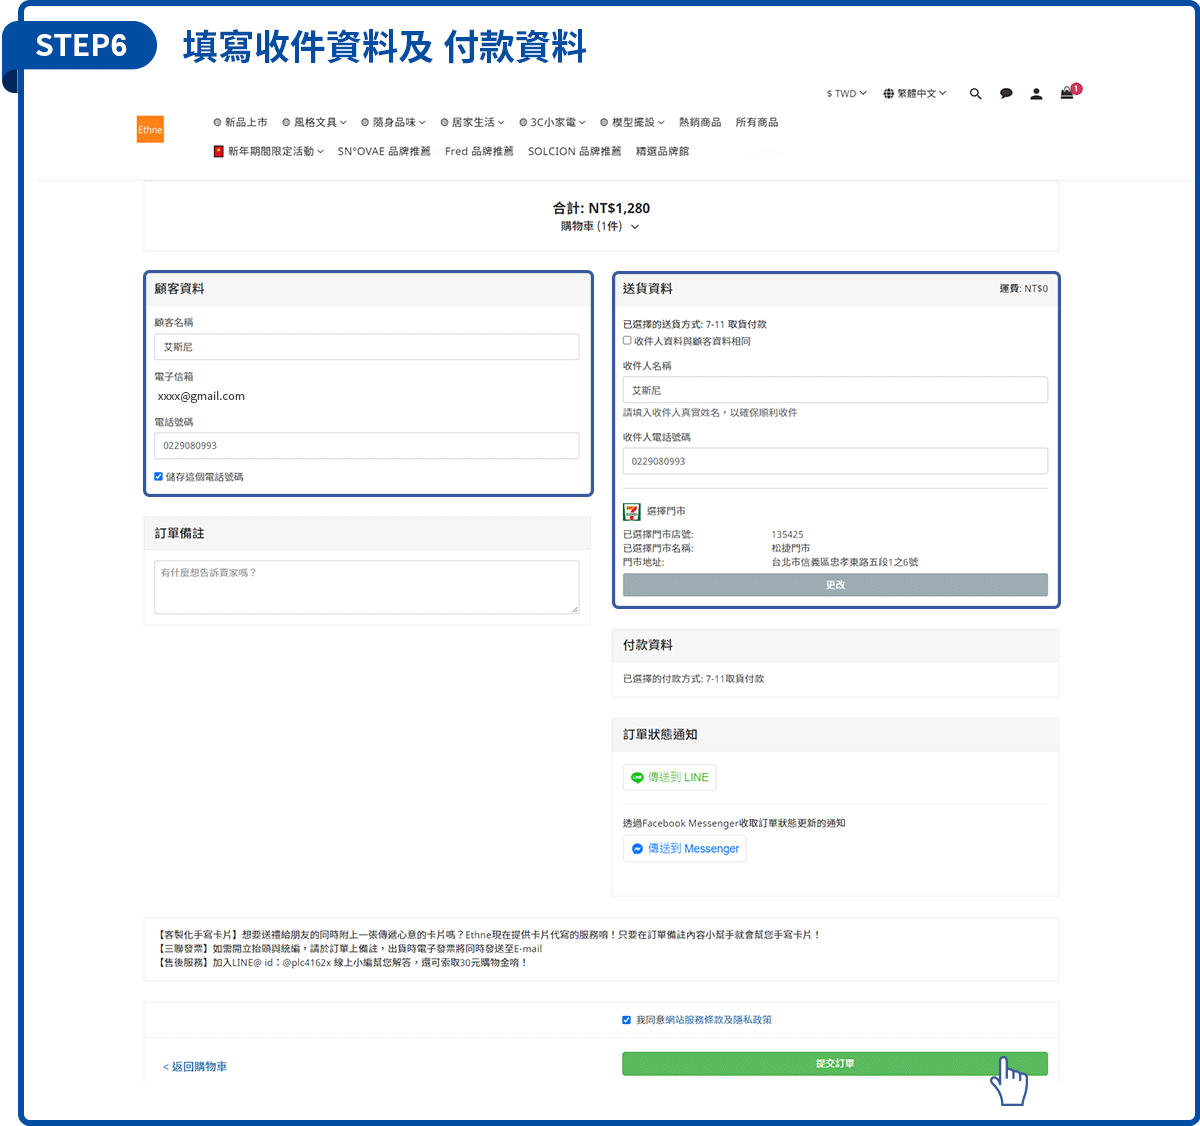
Task: Click the search magnifier icon
Action: 975,94
